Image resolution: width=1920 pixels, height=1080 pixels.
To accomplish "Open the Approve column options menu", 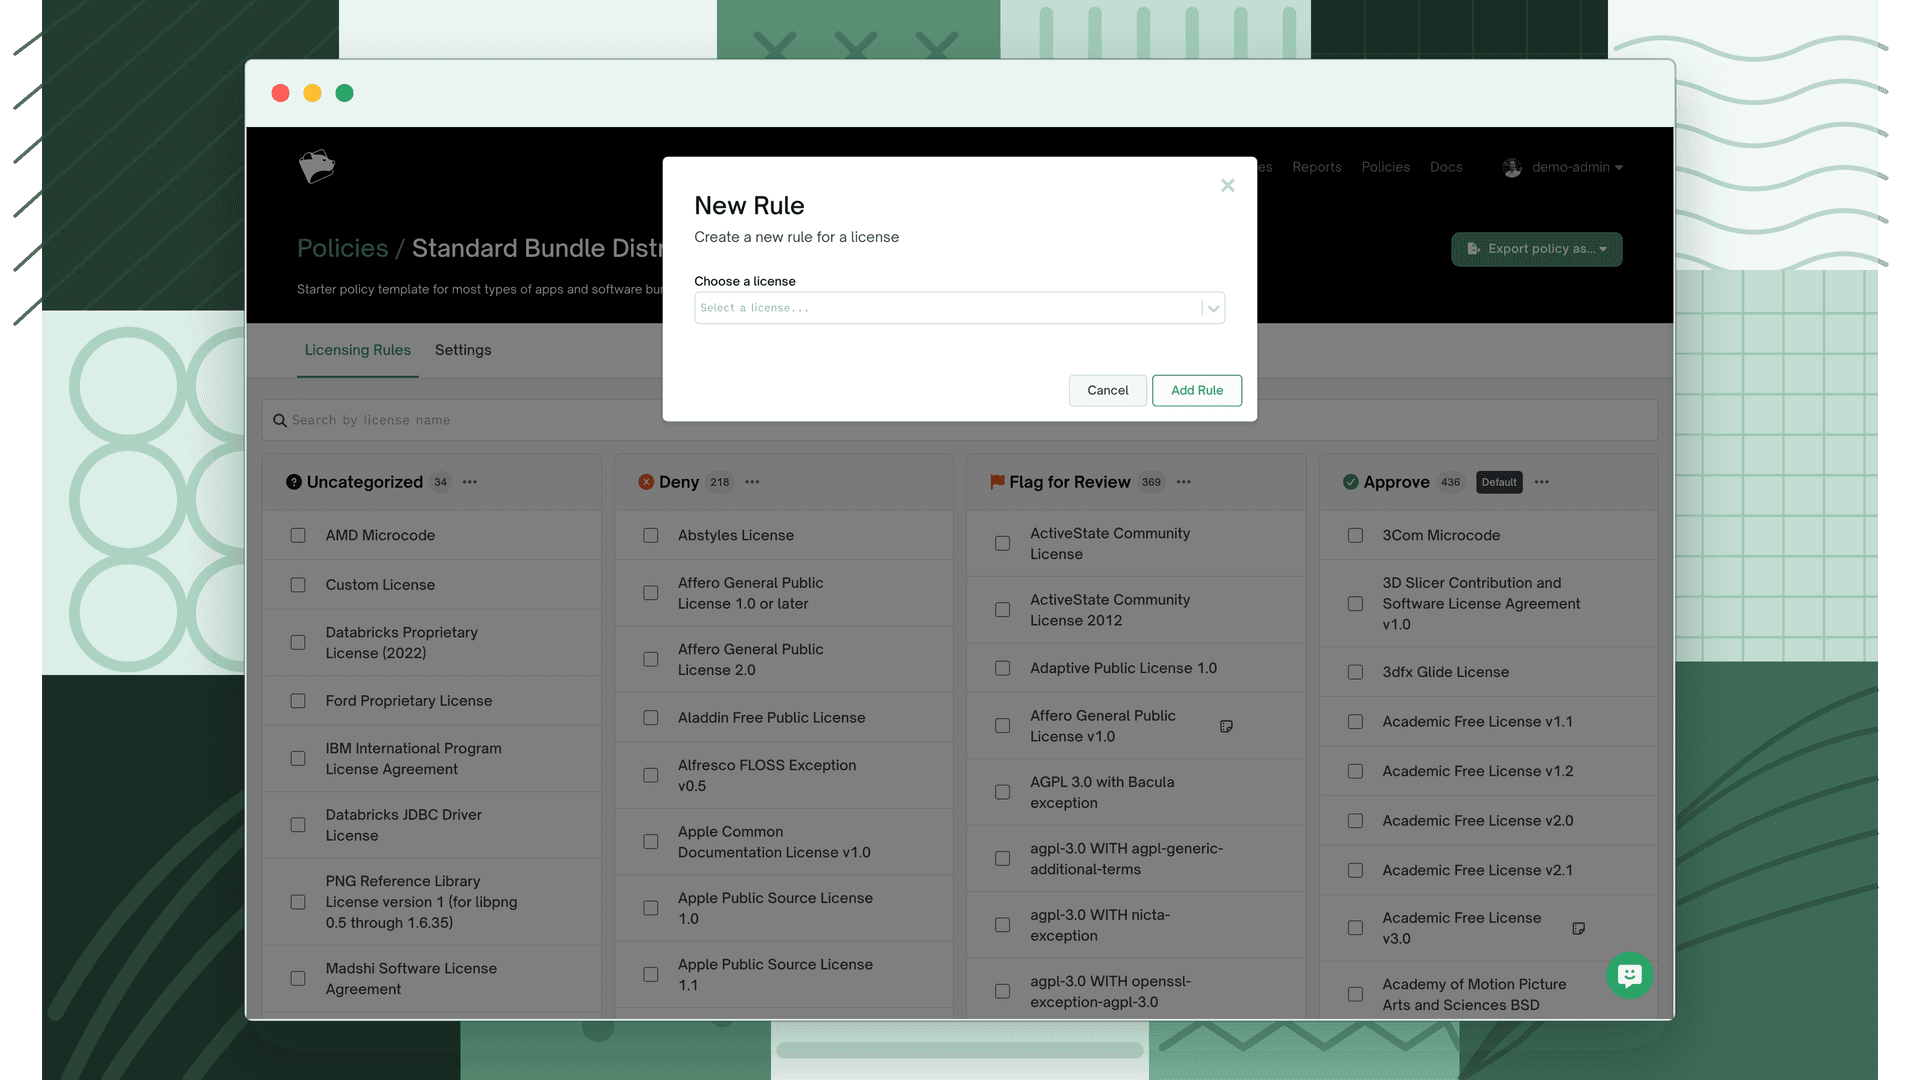I will (x=1541, y=482).
